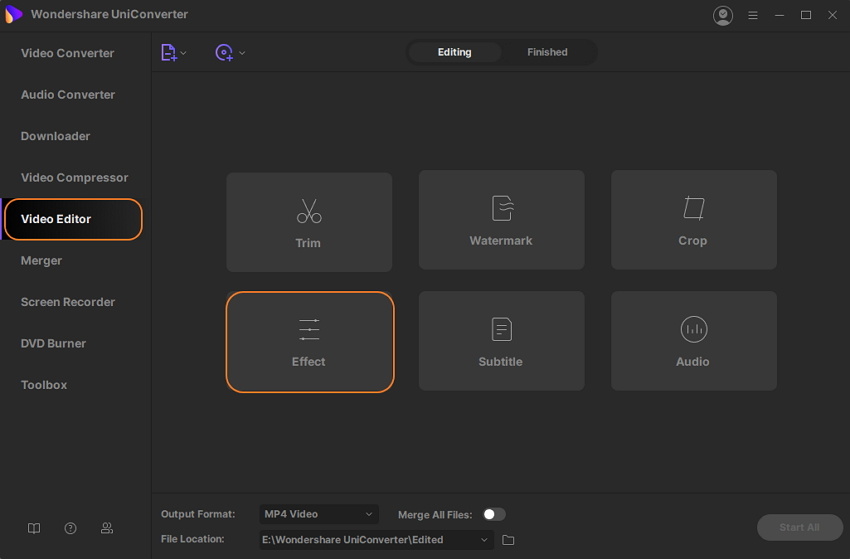The width and height of the screenshot is (850, 559).
Task: Open the user account profile icon
Action: click(x=723, y=16)
